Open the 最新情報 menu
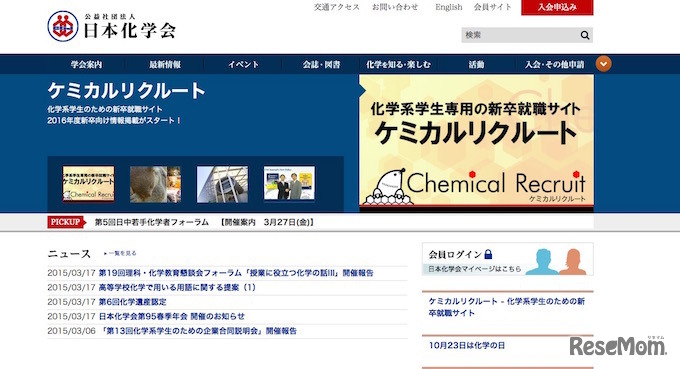680x369 pixels. coord(165,65)
